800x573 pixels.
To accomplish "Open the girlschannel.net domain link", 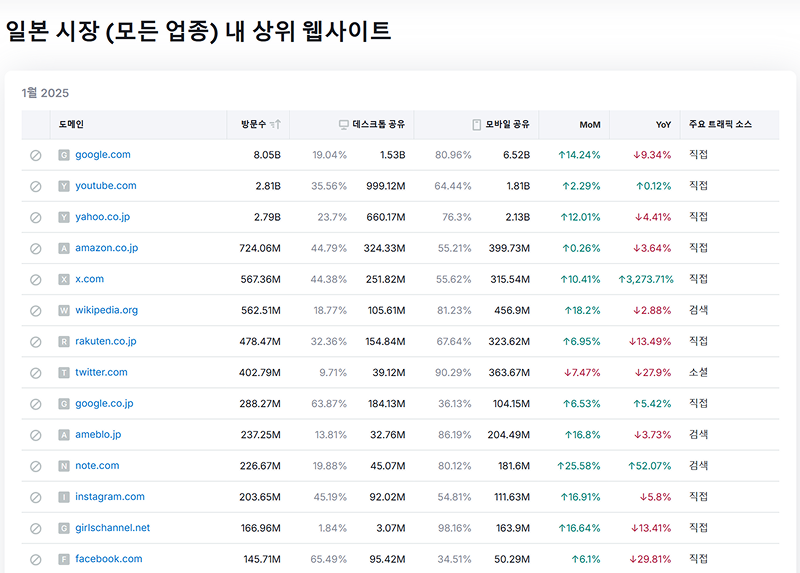I will coord(112,528).
